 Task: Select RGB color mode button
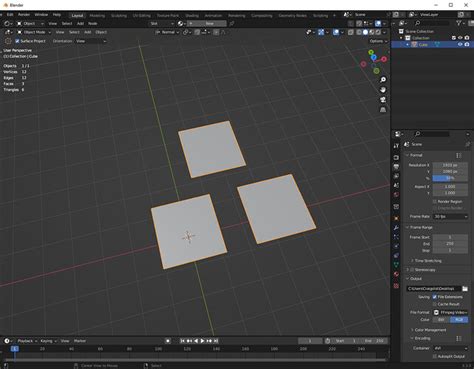[459, 320]
